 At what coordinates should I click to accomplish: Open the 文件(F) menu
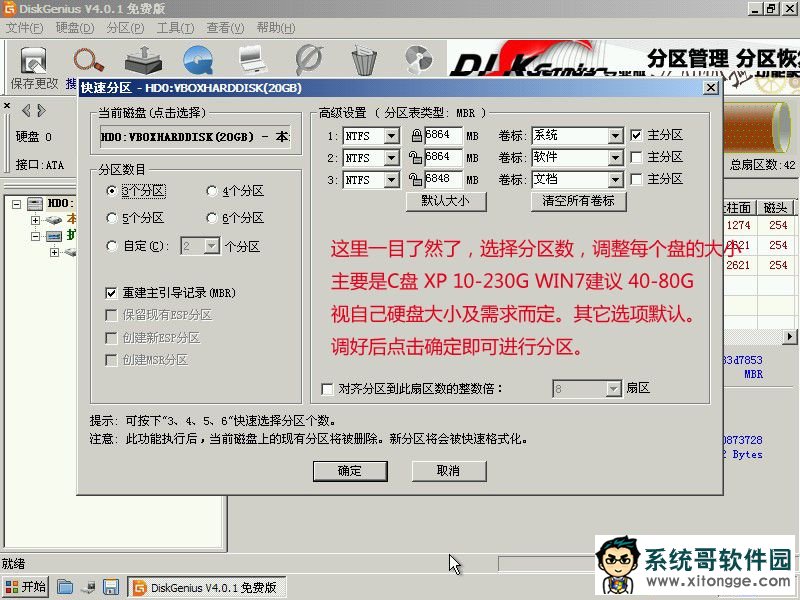click(24, 28)
